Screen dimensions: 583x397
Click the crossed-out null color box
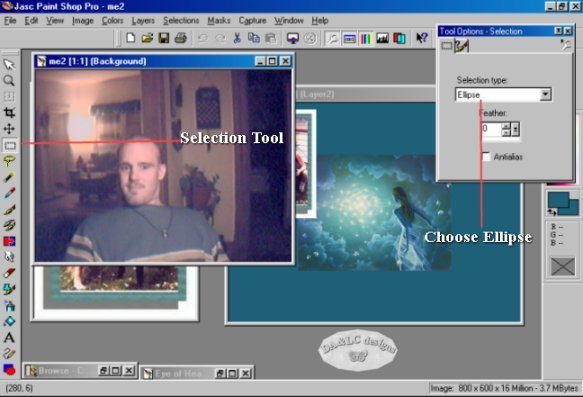pyautogui.click(x=563, y=267)
